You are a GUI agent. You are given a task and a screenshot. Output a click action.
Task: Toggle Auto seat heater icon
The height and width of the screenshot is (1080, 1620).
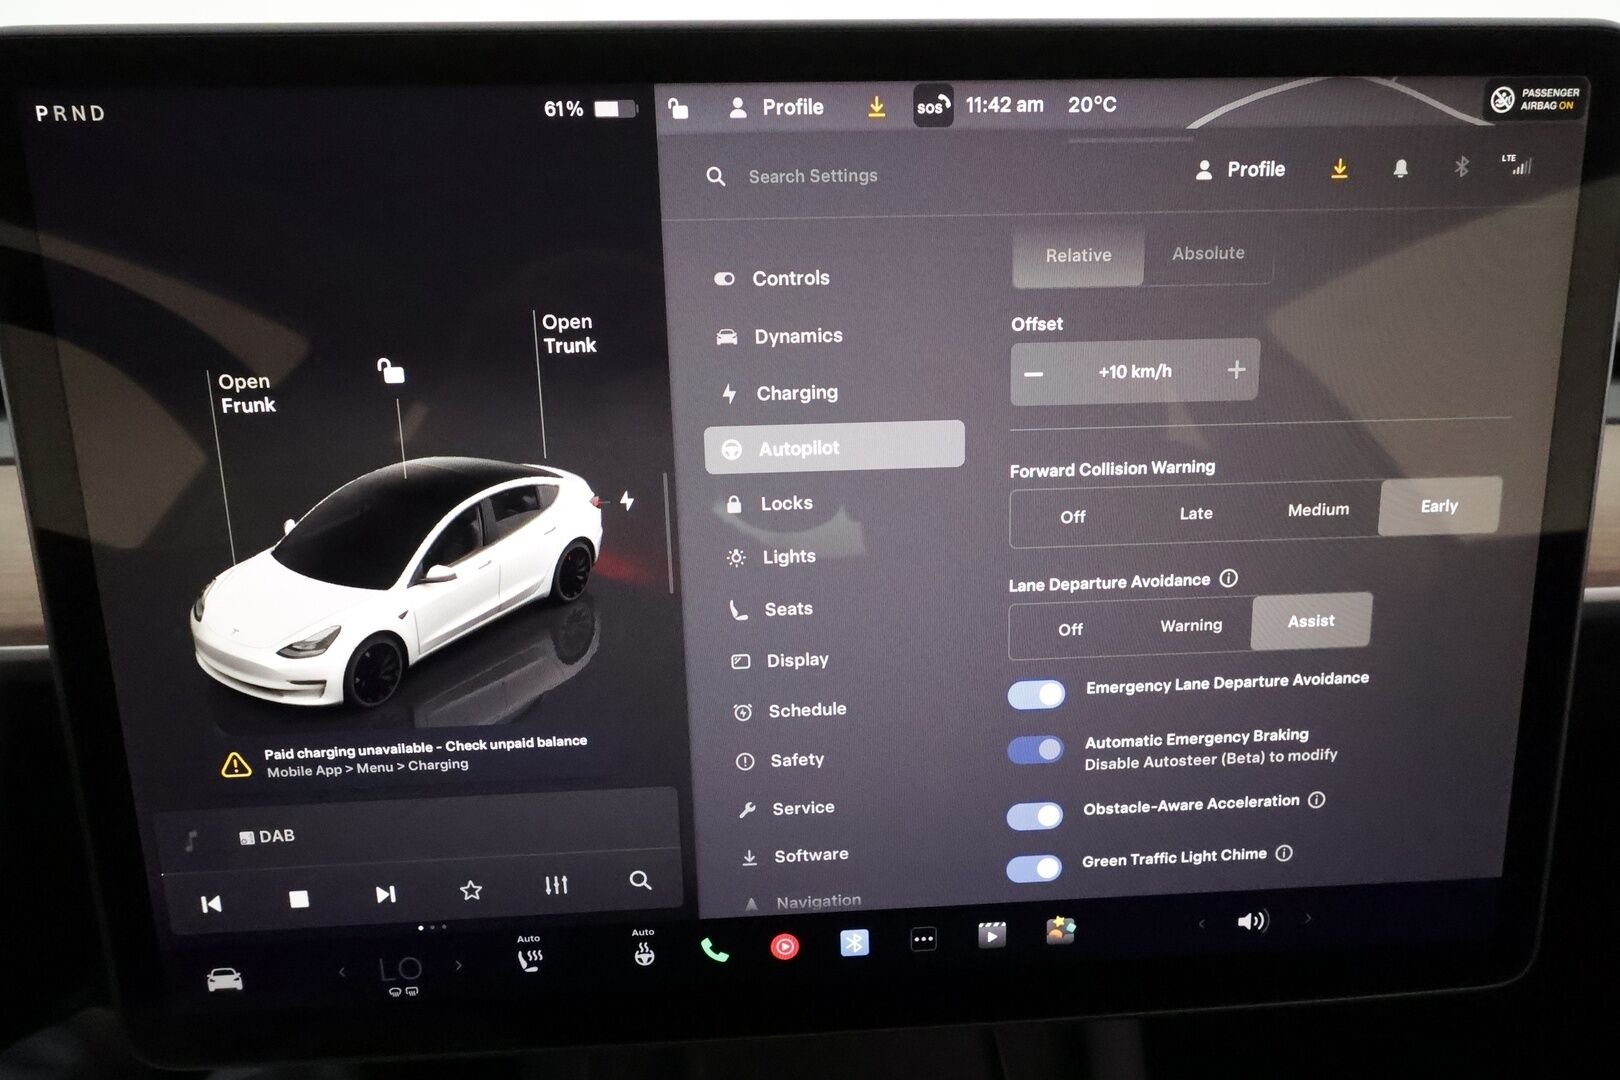click(x=529, y=955)
